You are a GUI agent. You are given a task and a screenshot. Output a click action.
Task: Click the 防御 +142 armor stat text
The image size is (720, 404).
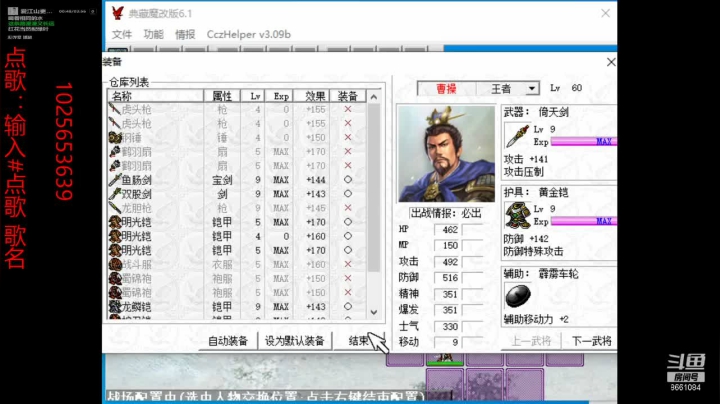click(526, 239)
